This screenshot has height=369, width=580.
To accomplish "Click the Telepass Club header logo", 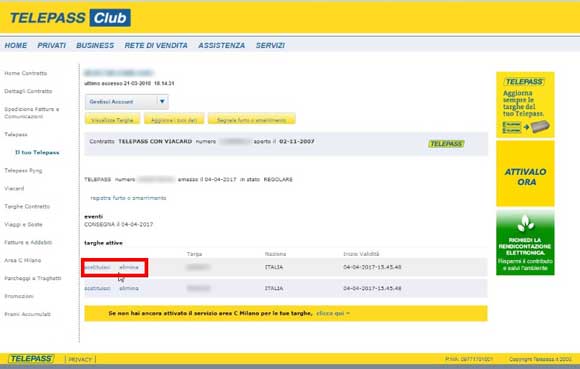I will (x=70, y=18).
